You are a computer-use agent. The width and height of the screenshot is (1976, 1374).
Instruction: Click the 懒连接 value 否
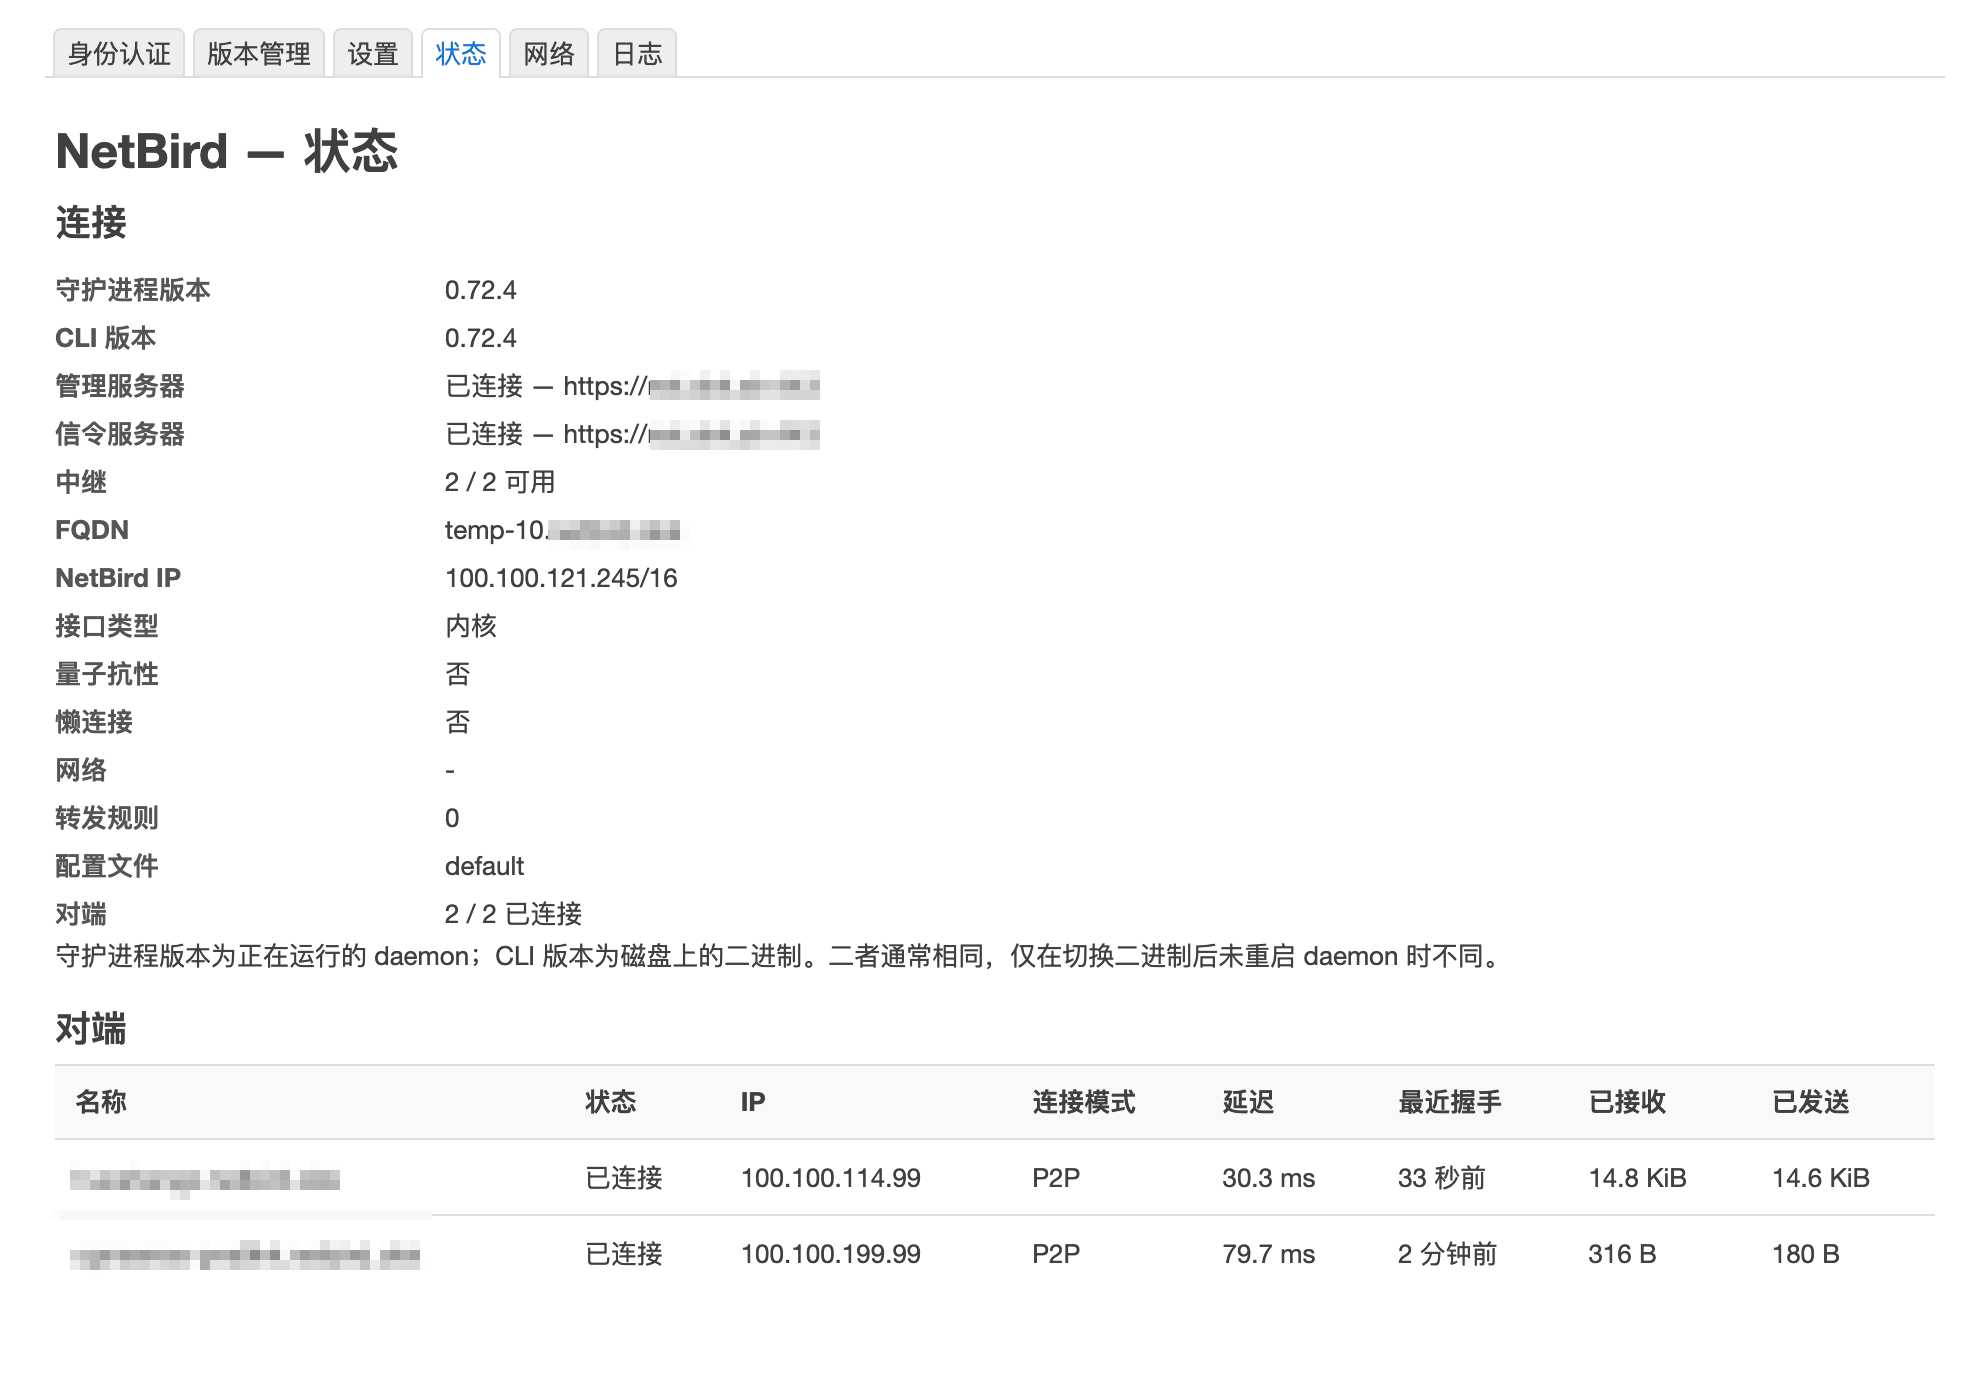tap(458, 722)
